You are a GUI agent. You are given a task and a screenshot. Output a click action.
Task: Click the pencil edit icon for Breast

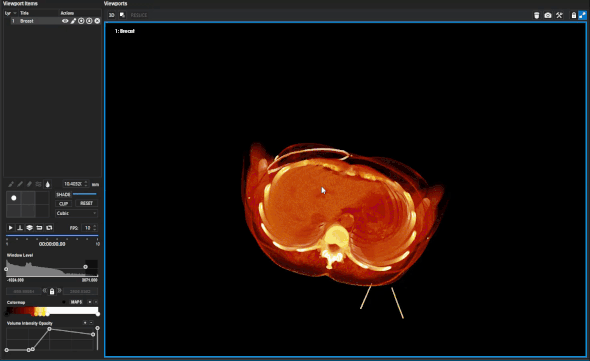[x=73, y=21]
